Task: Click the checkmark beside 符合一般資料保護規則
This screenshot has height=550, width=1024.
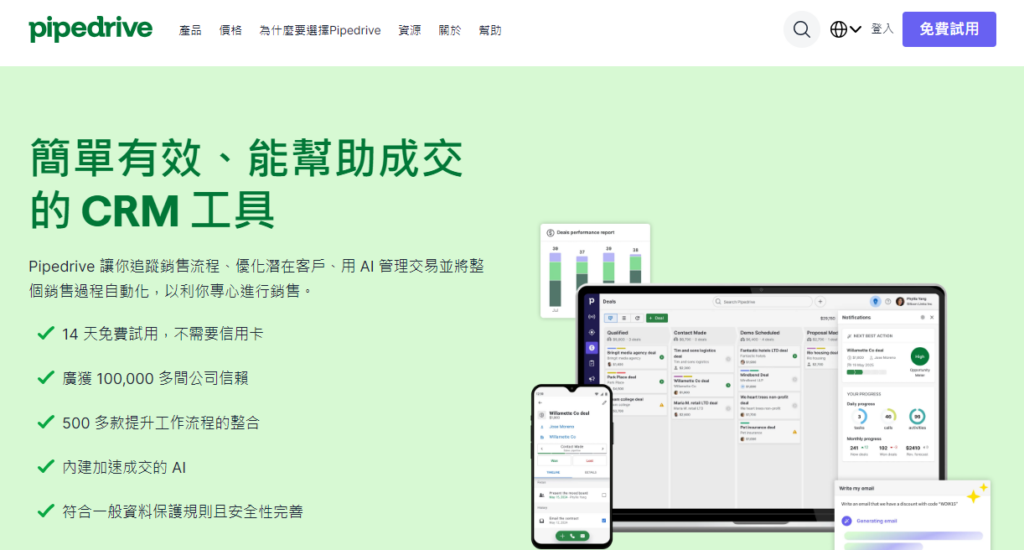Action: click(46, 511)
